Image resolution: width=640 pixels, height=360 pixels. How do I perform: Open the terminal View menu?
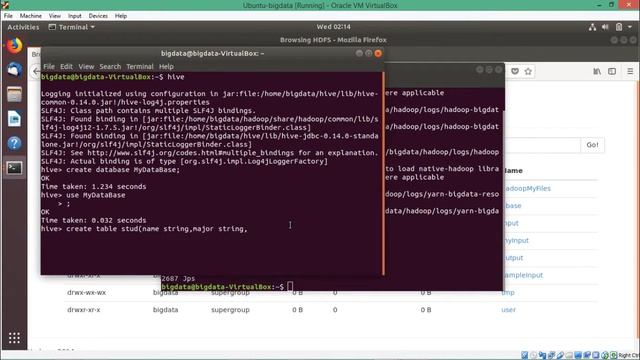click(86, 67)
